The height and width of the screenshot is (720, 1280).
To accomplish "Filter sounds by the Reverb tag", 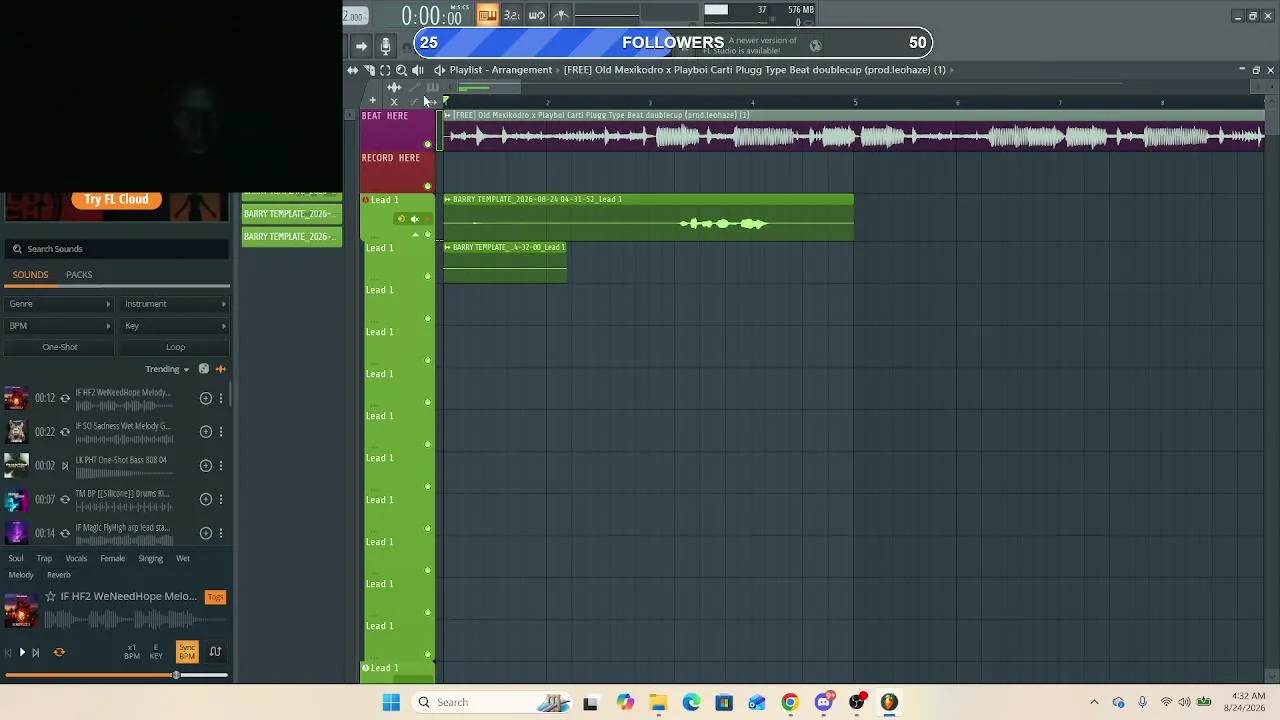I will click(x=59, y=575).
